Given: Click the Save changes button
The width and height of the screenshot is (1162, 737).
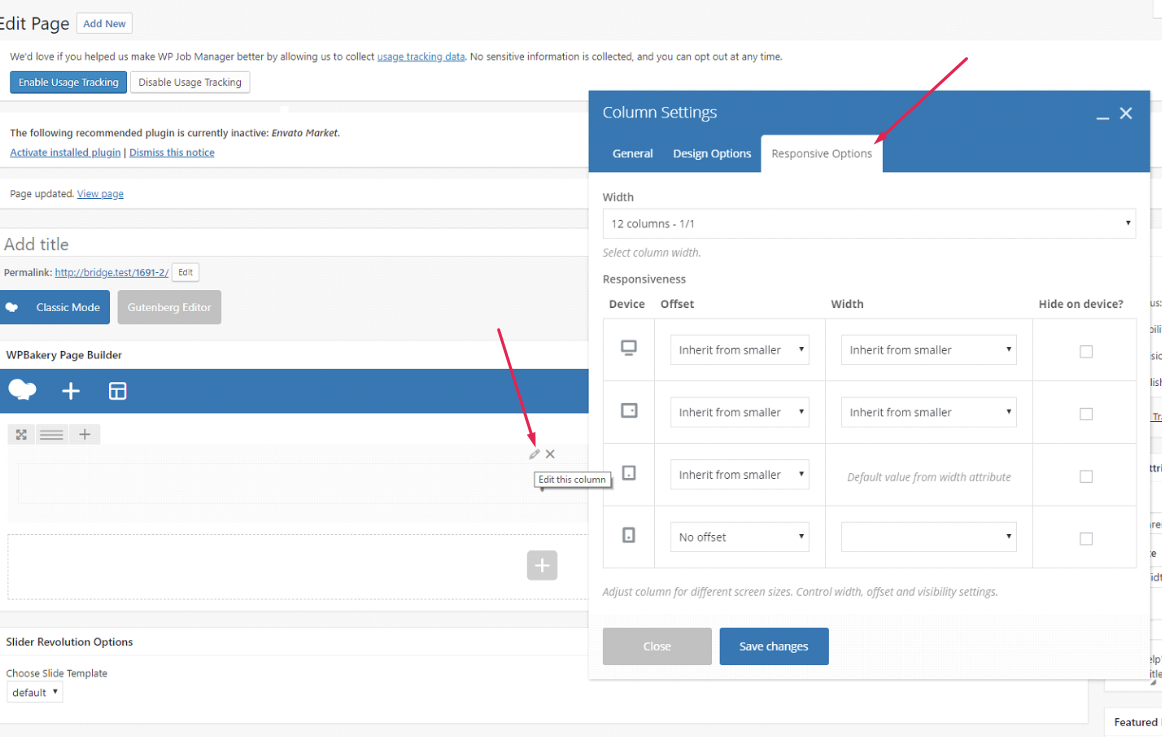Looking at the screenshot, I should (x=773, y=646).
